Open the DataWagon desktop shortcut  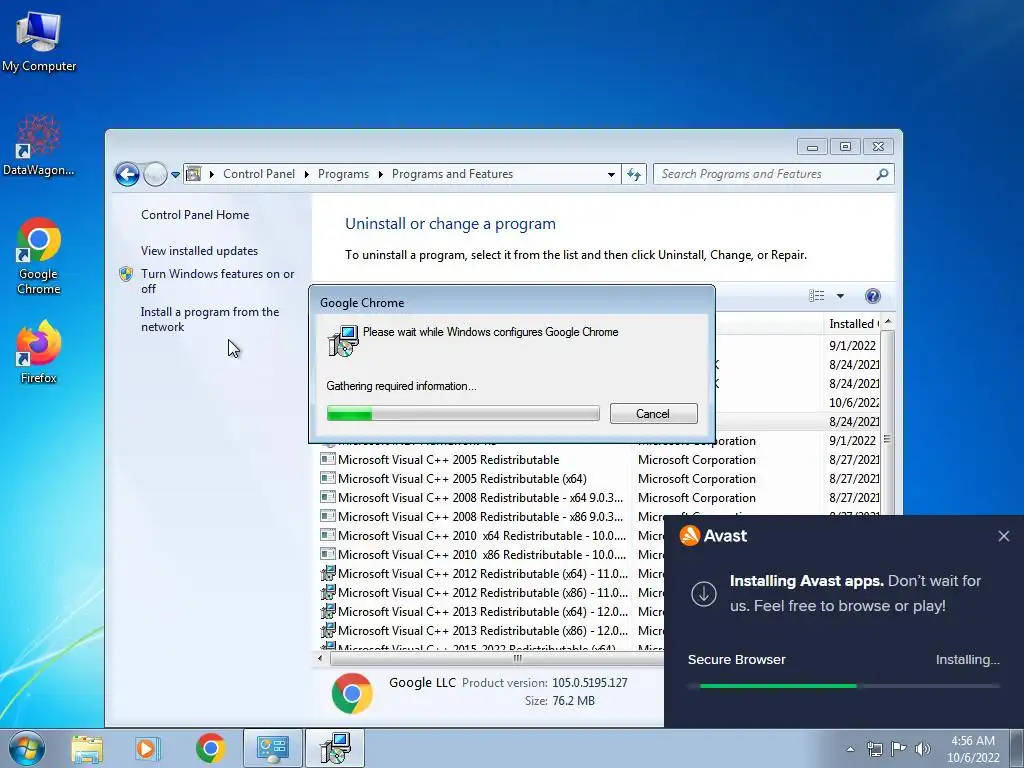pyautogui.click(x=39, y=145)
